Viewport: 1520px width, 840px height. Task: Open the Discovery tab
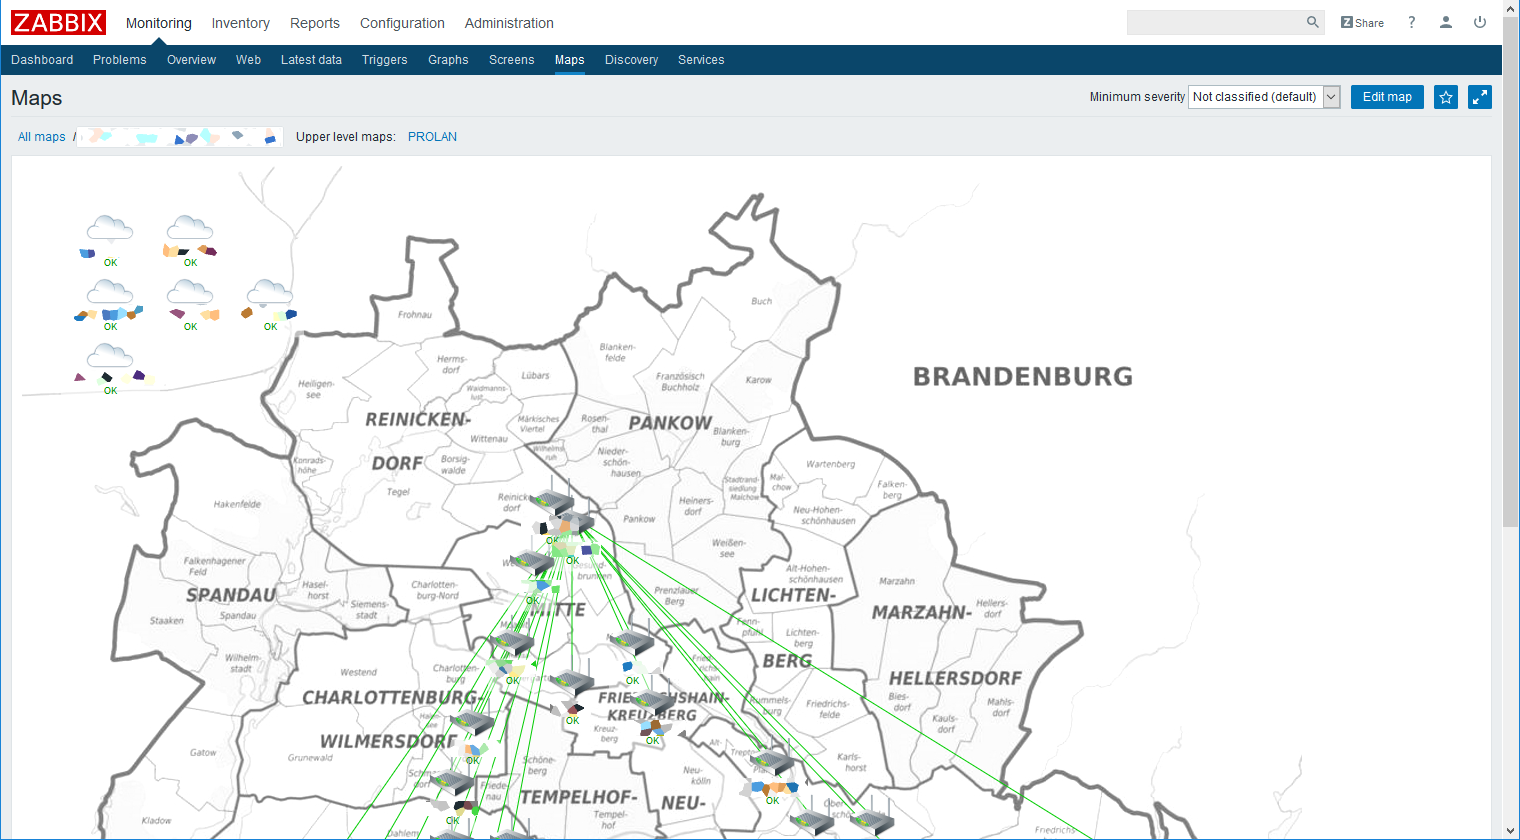coord(631,60)
